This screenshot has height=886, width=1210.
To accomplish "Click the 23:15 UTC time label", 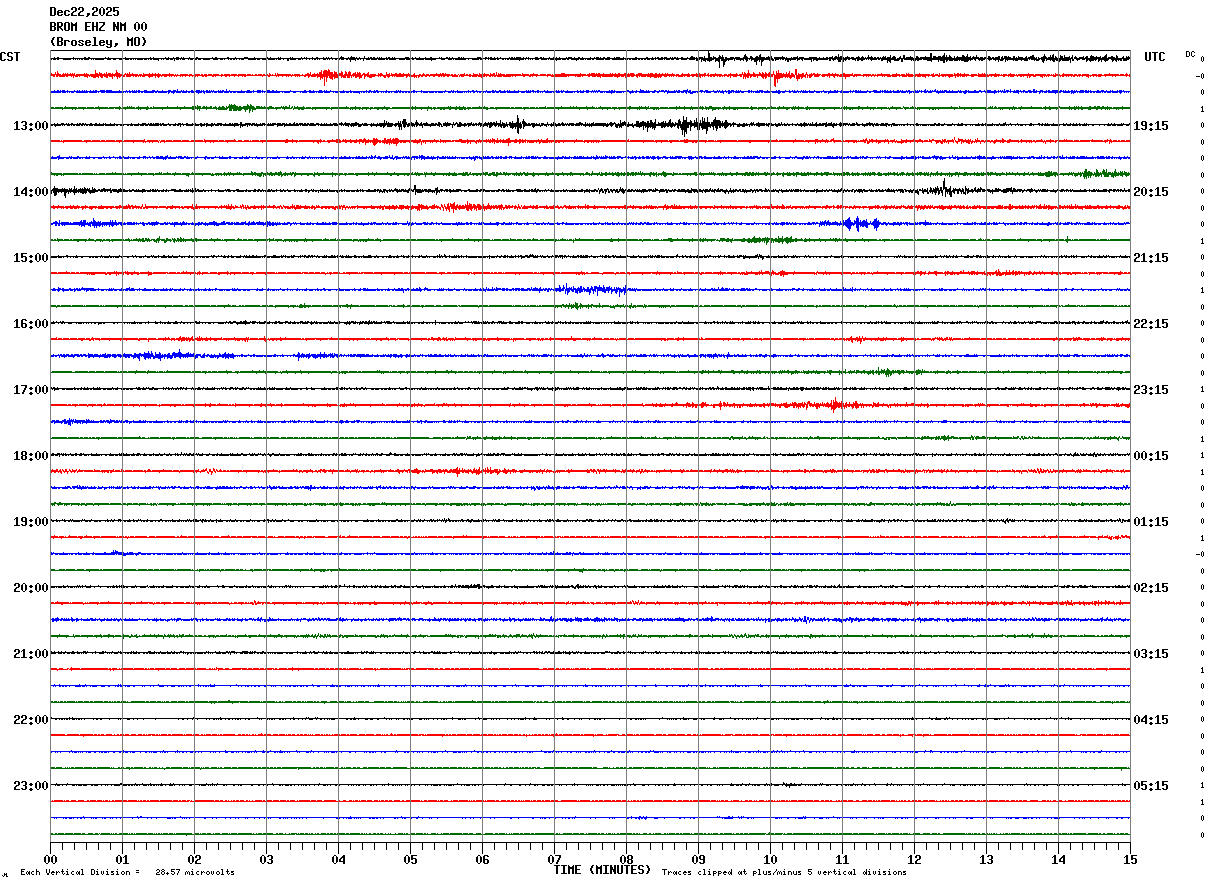I will pyautogui.click(x=1151, y=390).
